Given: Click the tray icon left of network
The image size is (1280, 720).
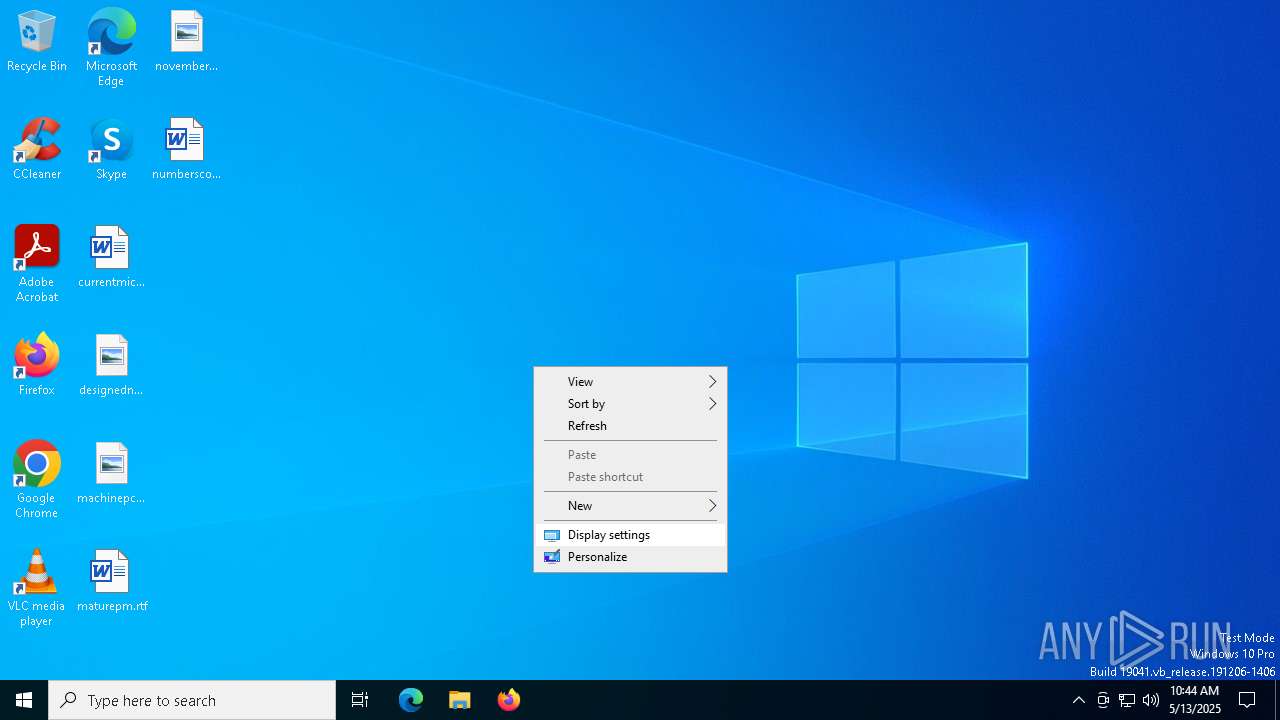Looking at the screenshot, I should point(1103,700).
